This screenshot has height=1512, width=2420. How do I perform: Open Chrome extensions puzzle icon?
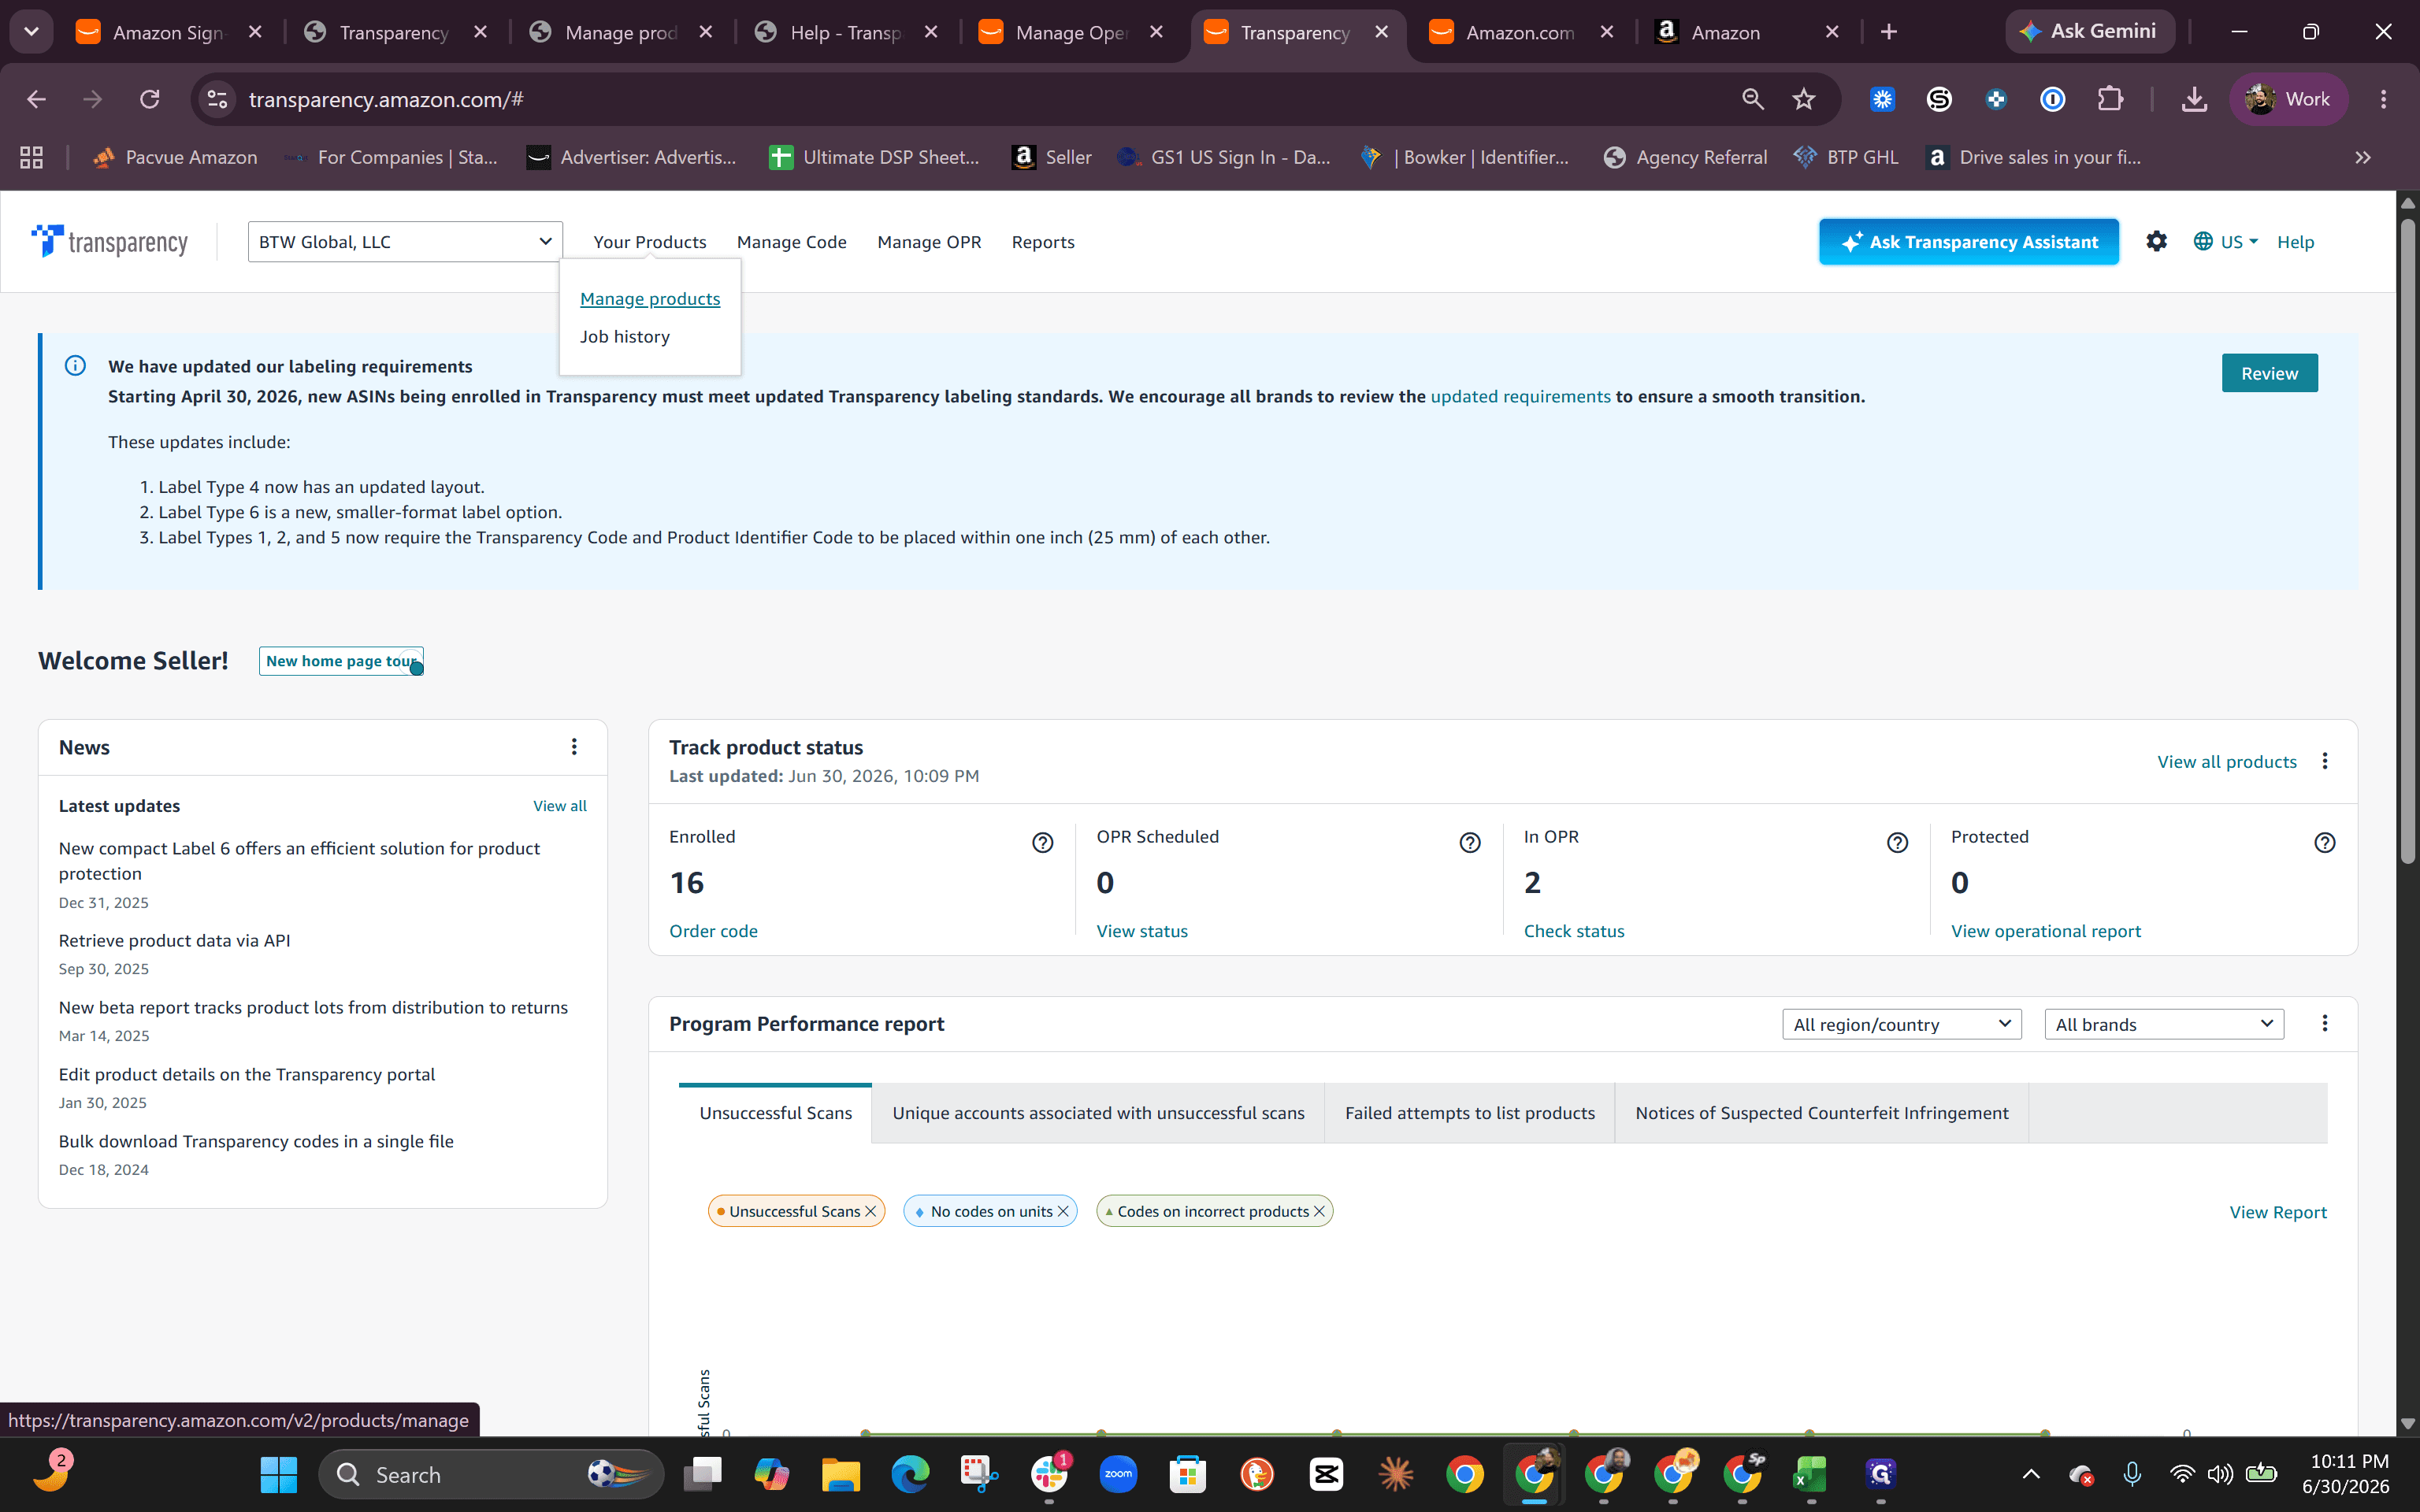coord(2109,99)
